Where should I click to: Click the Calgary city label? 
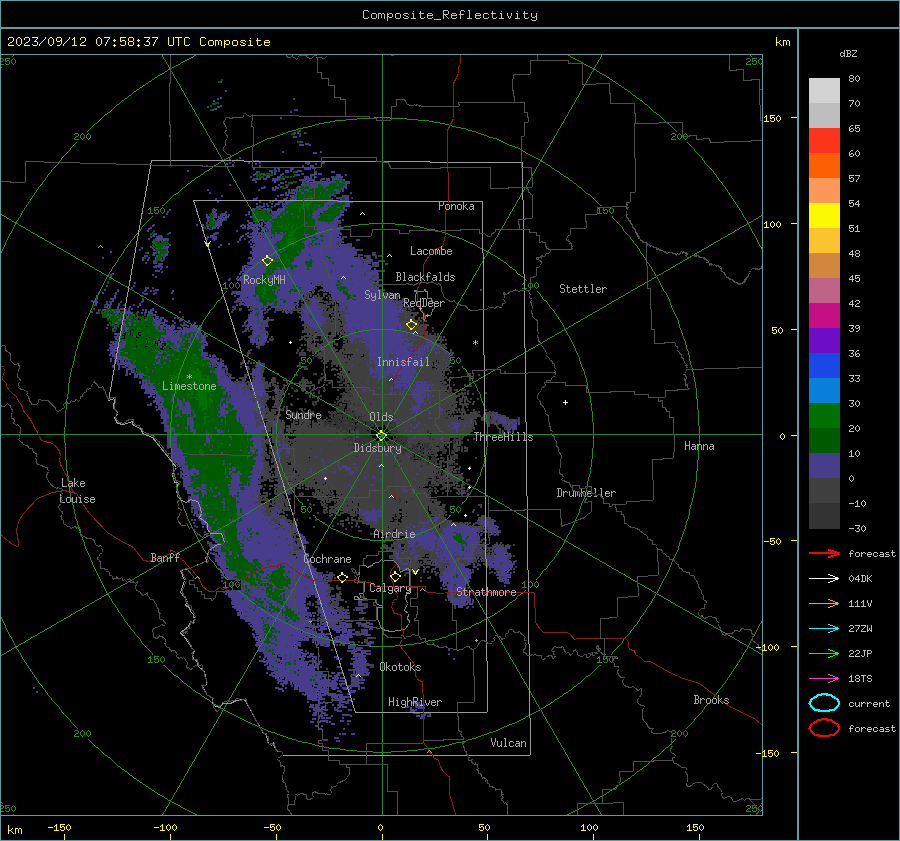click(390, 588)
